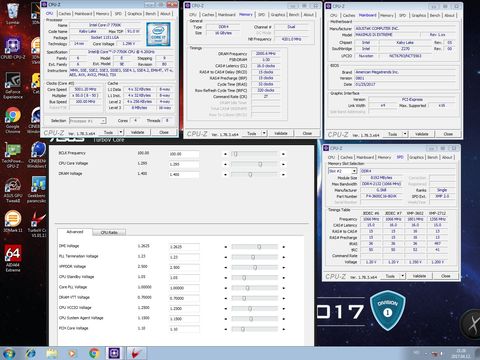
Task: Open the Recycle Bin desktop icon
Action: click(x=12, y=13)
